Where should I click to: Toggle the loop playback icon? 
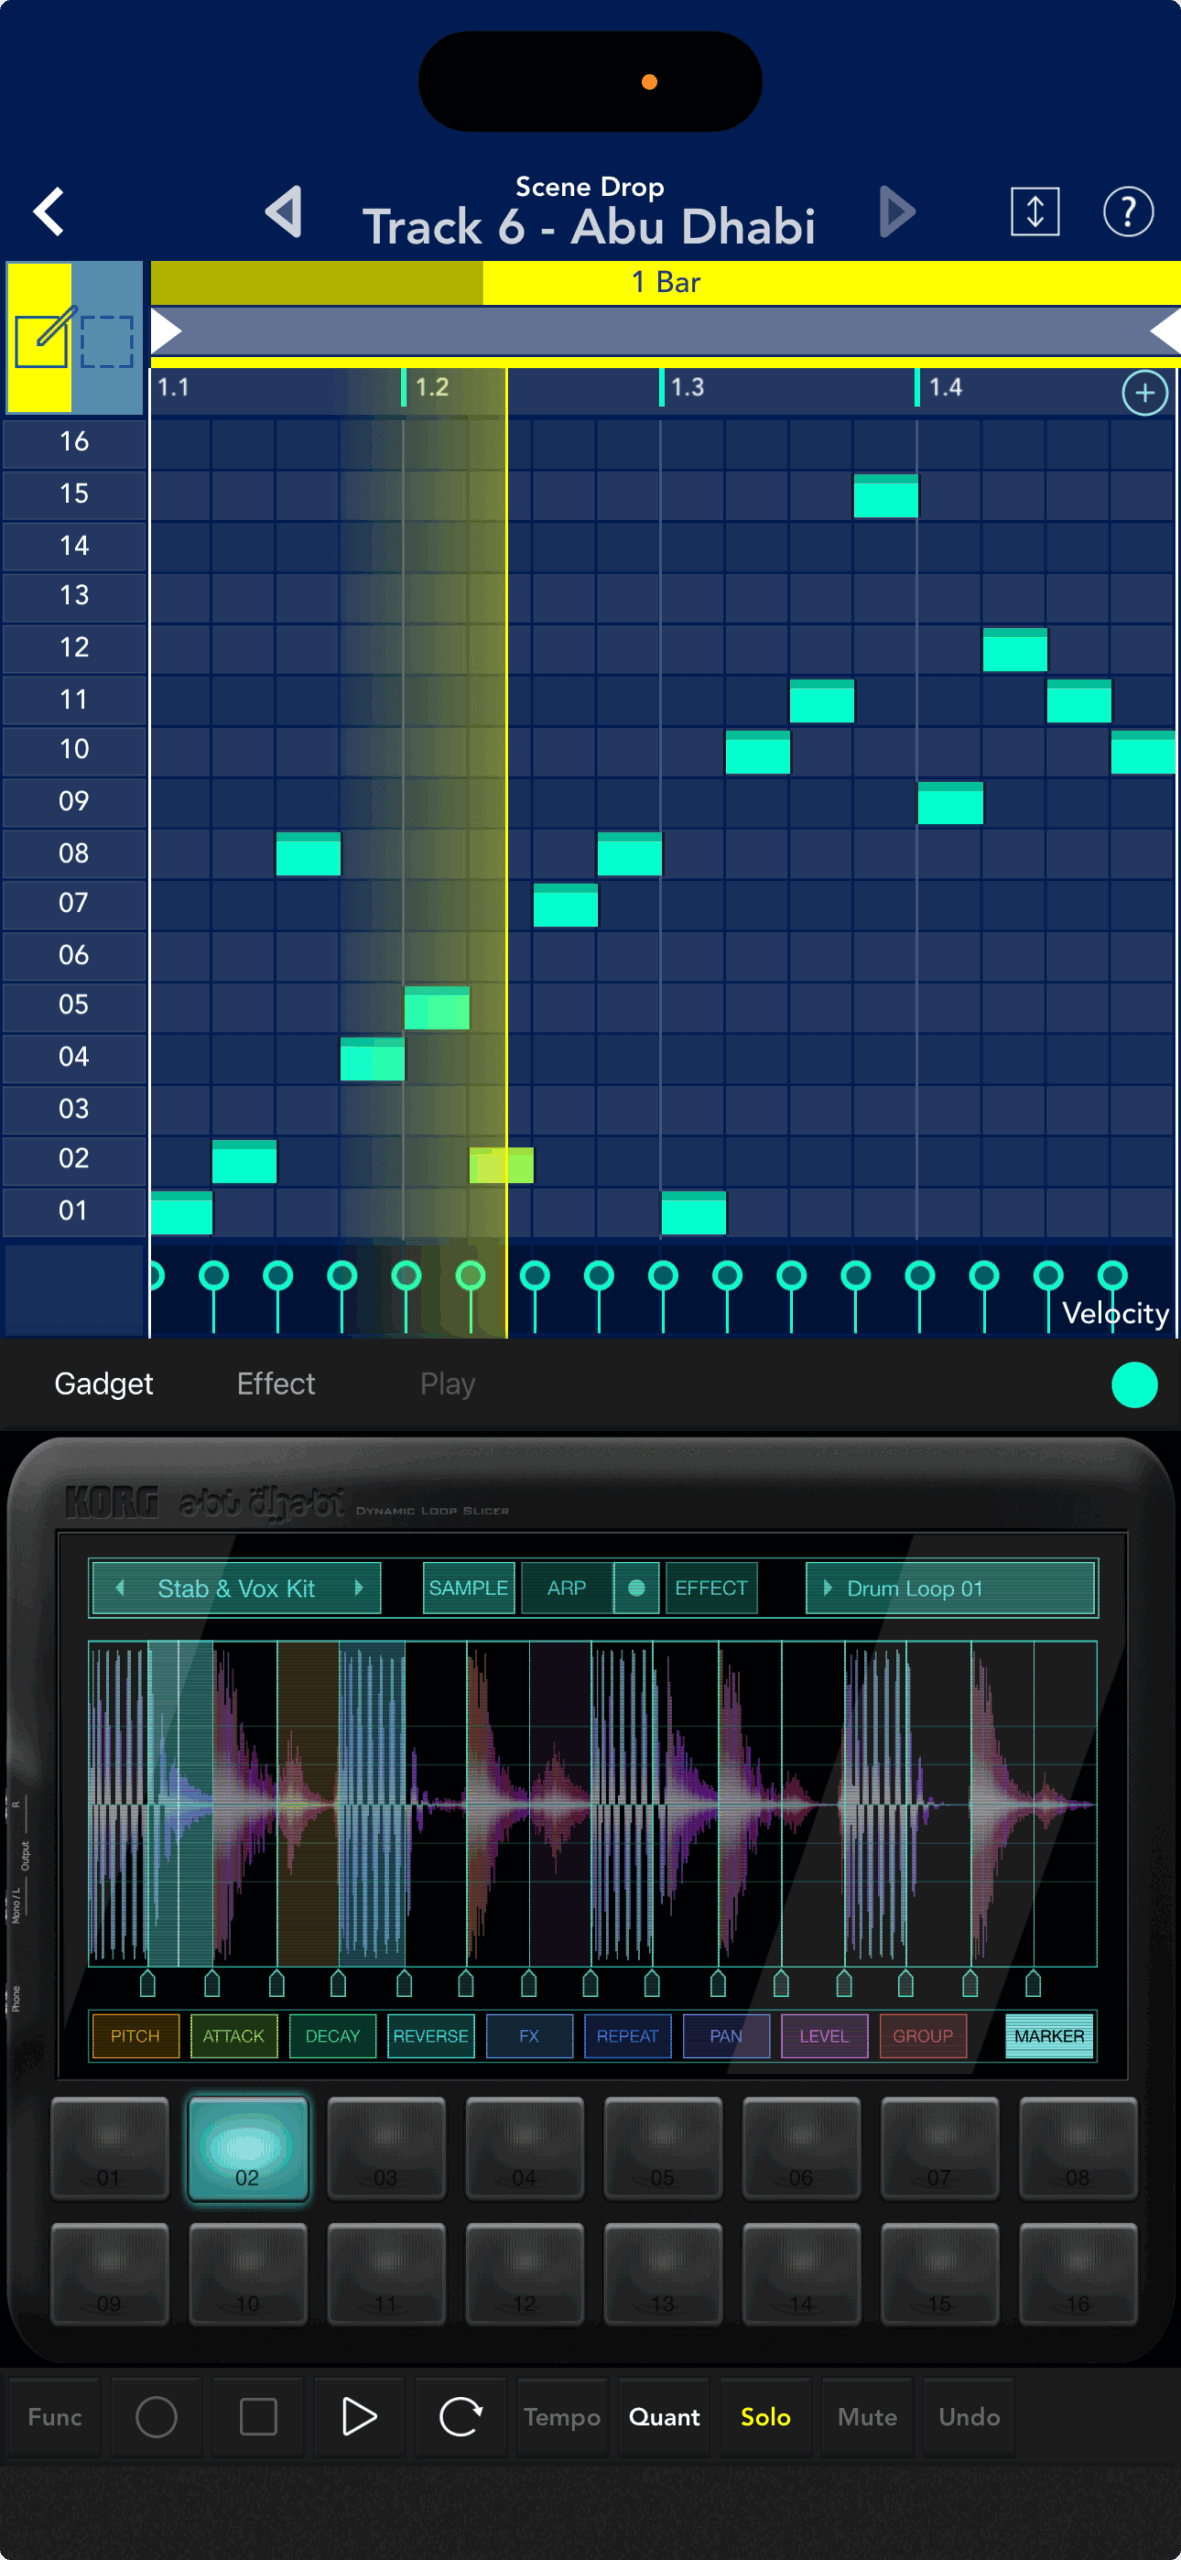(x=460, y=2417)
